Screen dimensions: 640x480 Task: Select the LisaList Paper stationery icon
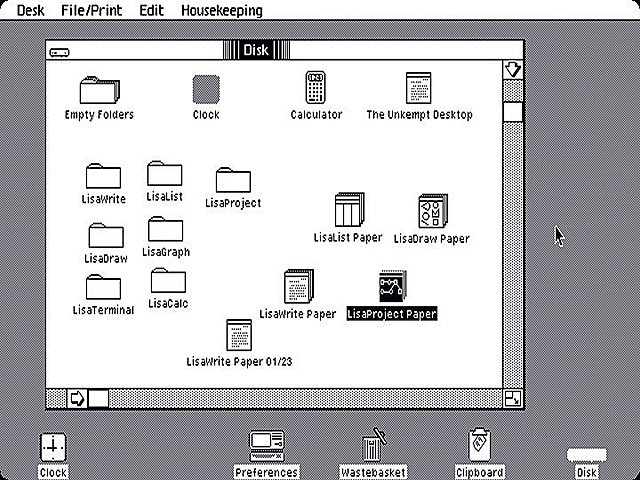click(x=349, y=210)
